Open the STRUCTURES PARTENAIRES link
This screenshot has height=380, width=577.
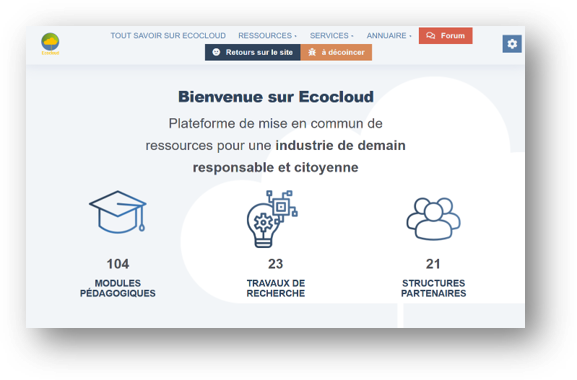[433, 288]
